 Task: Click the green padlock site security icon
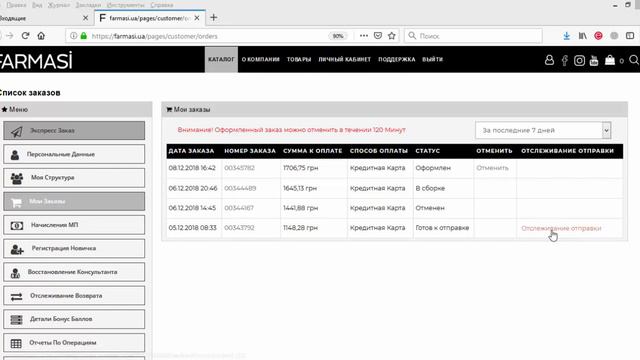pyautogui.click(x=84, y=36)
